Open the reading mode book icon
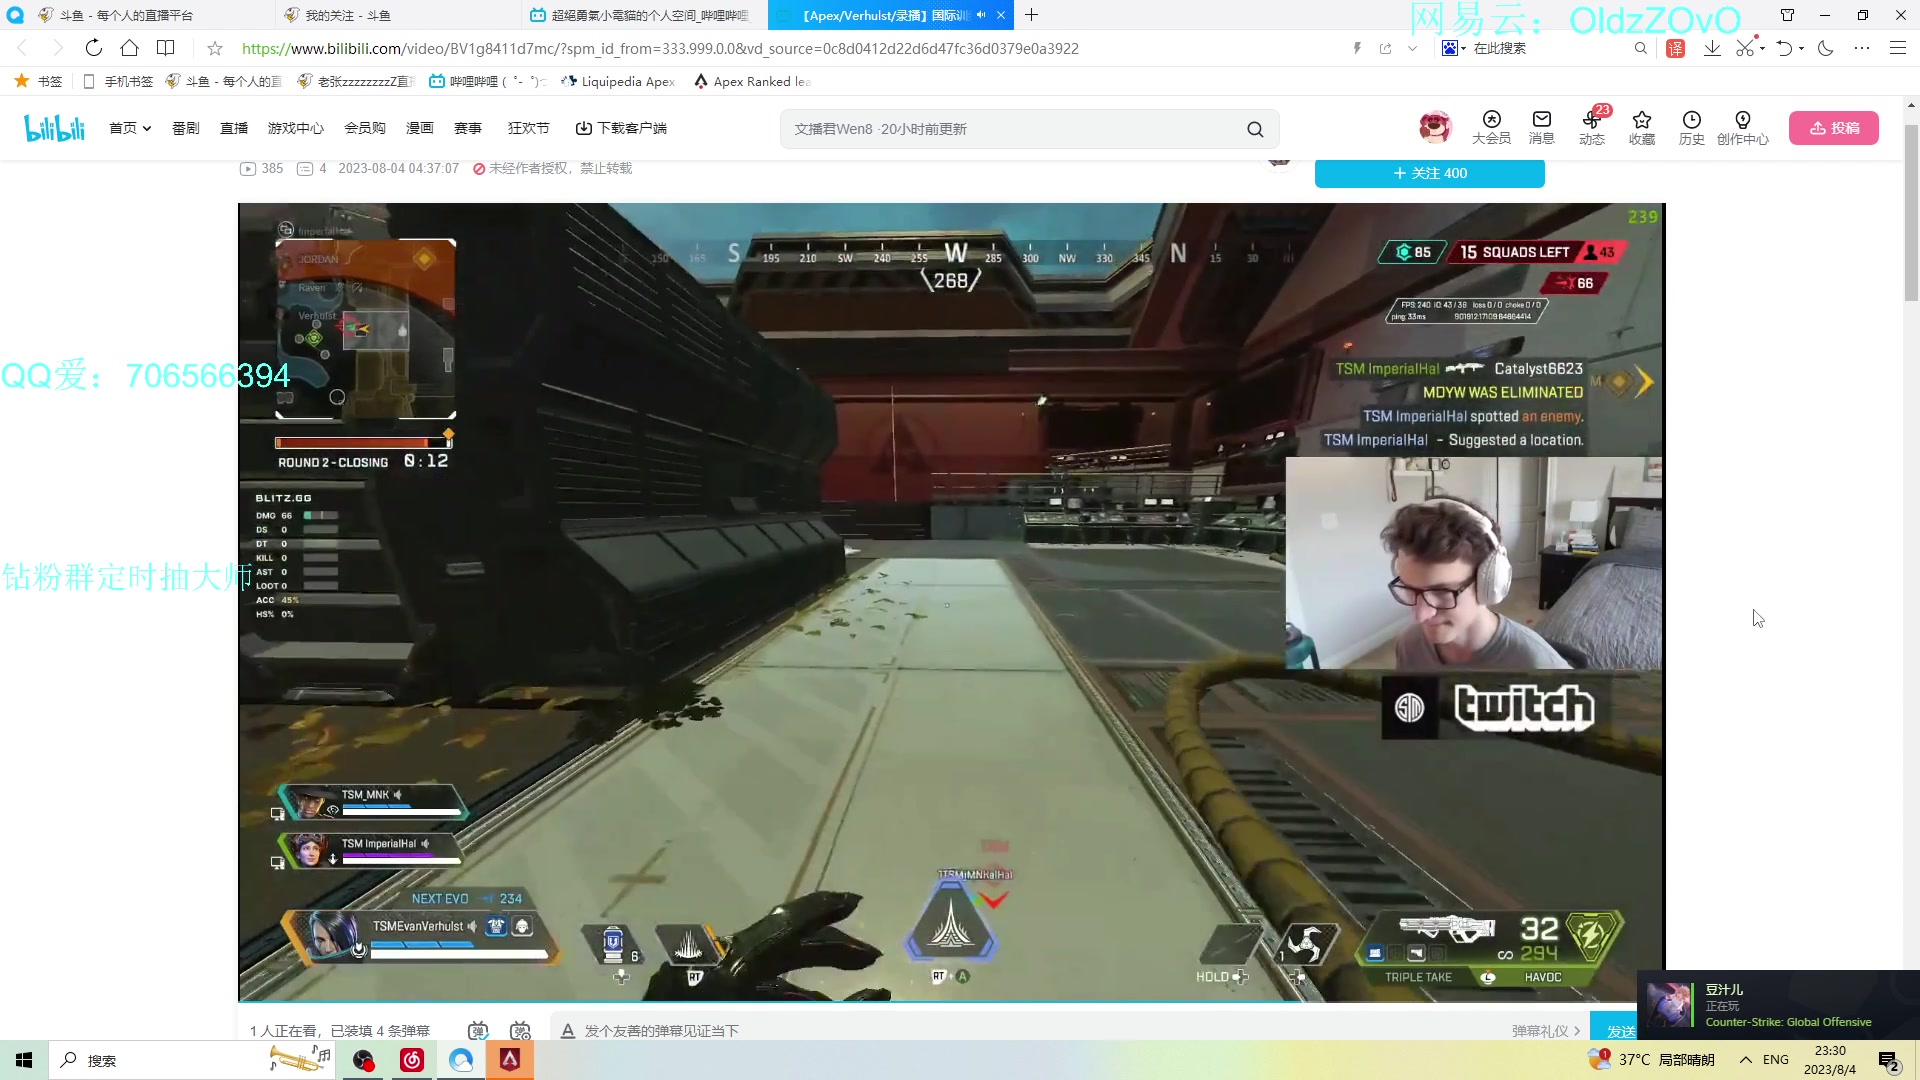The height and width of the screenshot is (1080, 1920). [166, 48]
